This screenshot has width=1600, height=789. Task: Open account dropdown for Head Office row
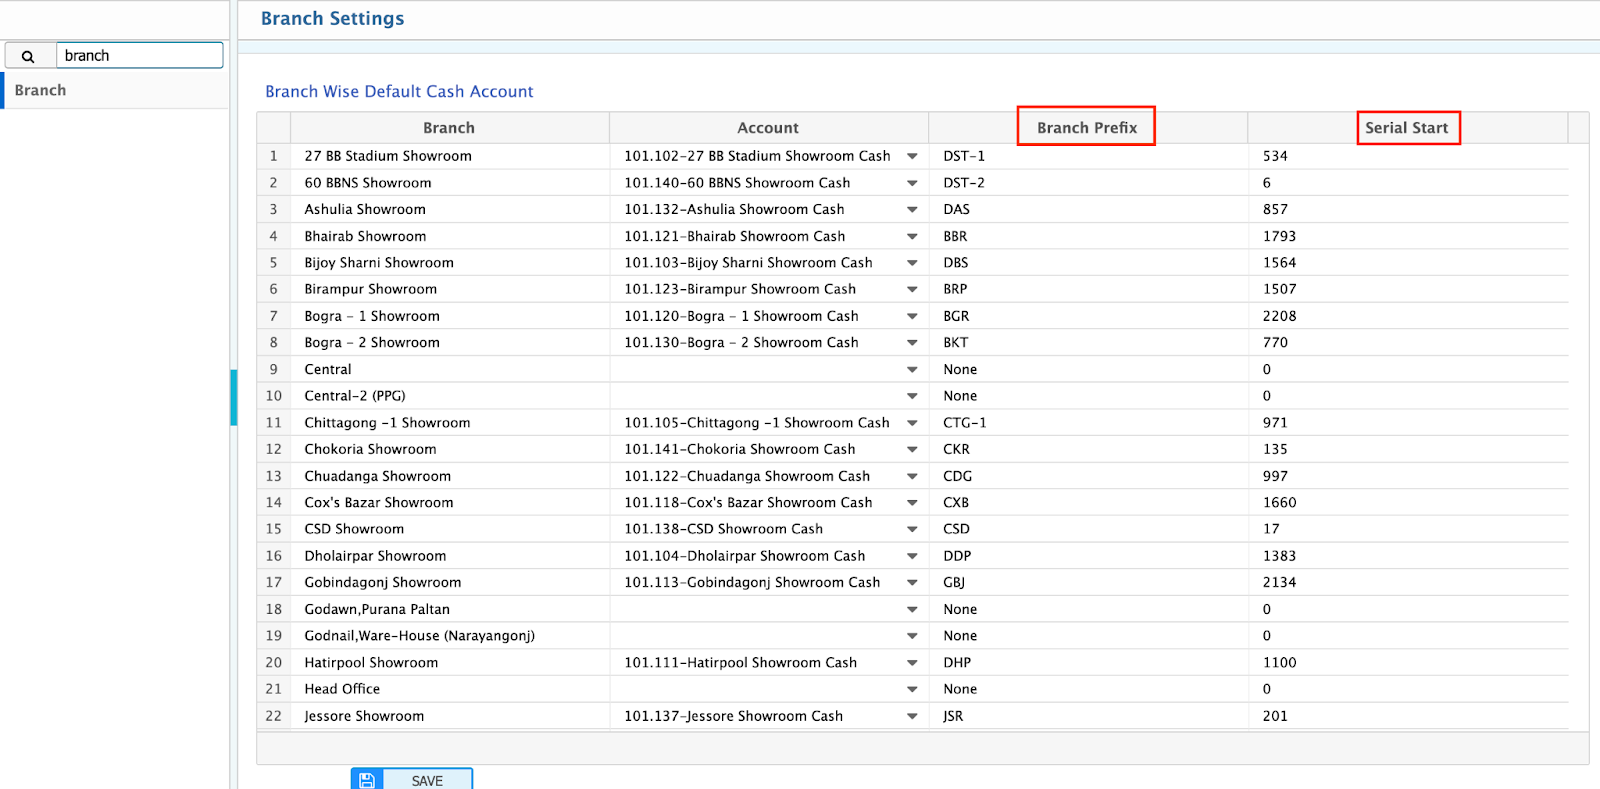pos(912,690)
